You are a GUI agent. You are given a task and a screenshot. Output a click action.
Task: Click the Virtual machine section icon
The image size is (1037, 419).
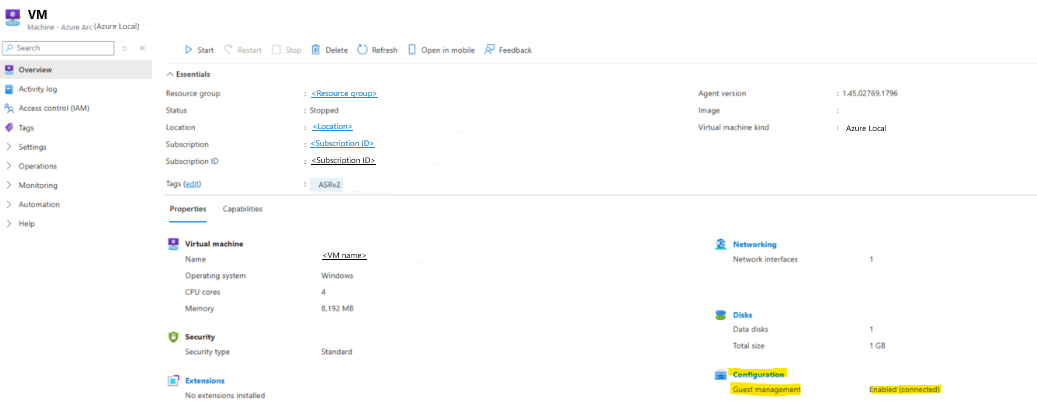pos(173,244)
